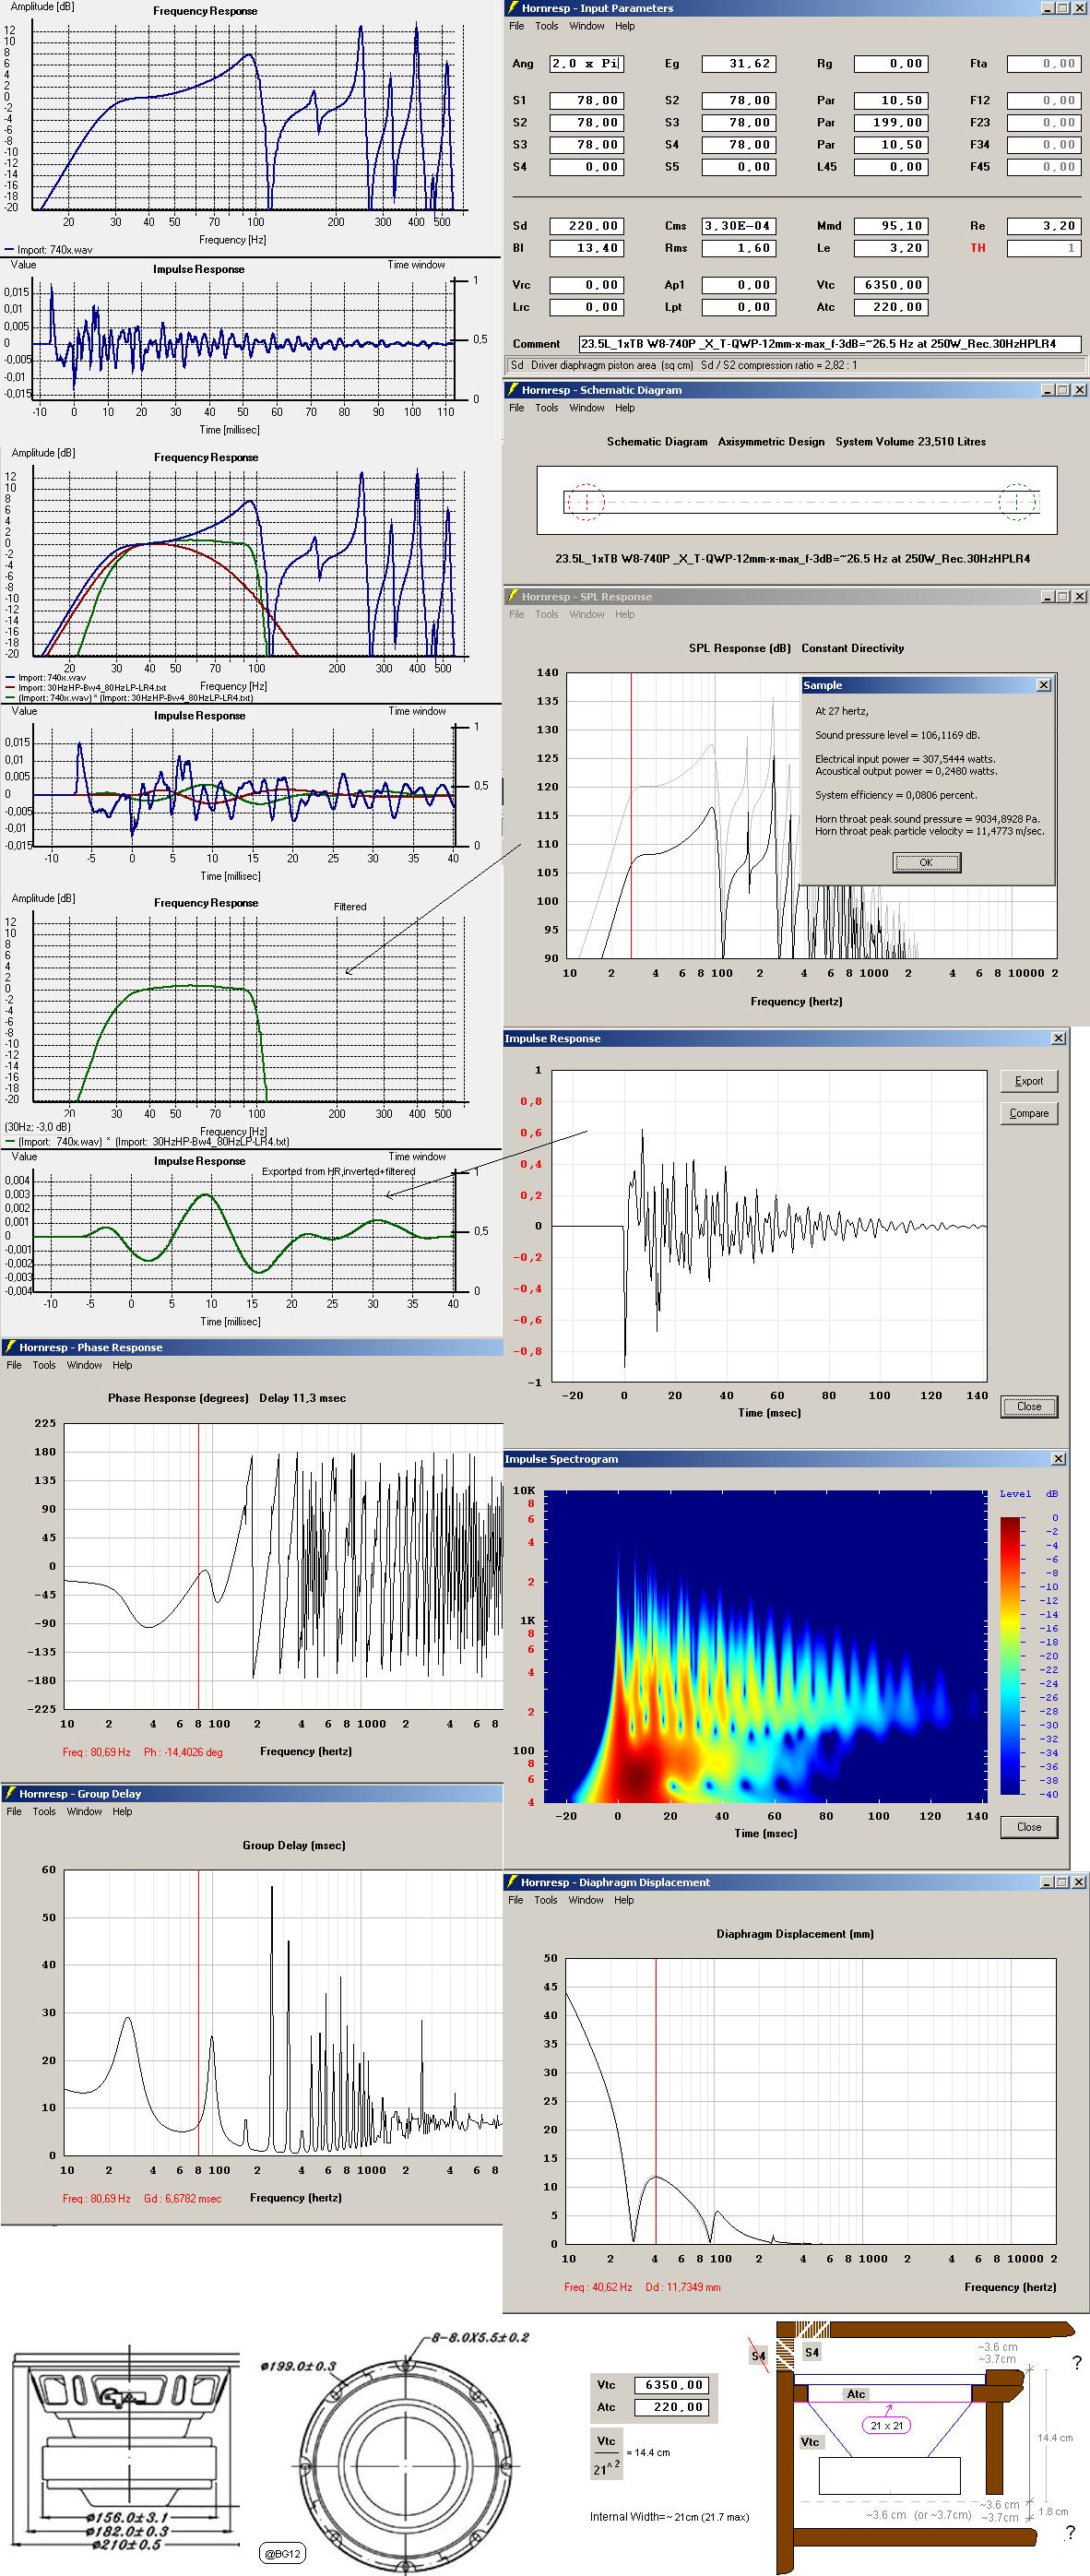Image resolution: width=1090 pixels, height=2576 pixels.
Task: Click the Re field showing 3,20
Action: tap(1044, 226)
